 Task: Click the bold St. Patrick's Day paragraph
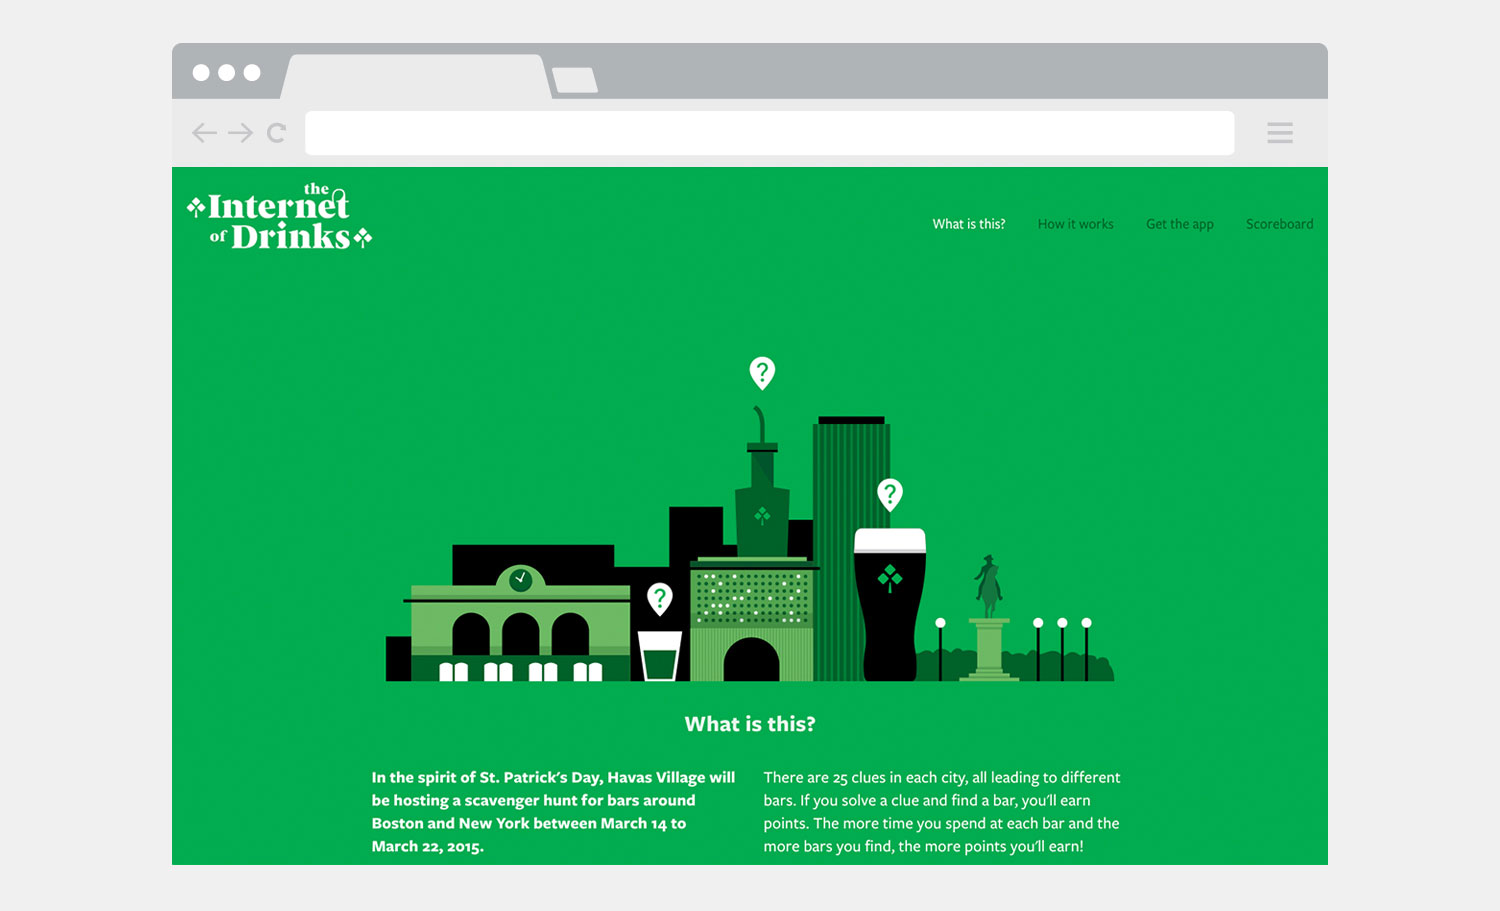point(553,812)
